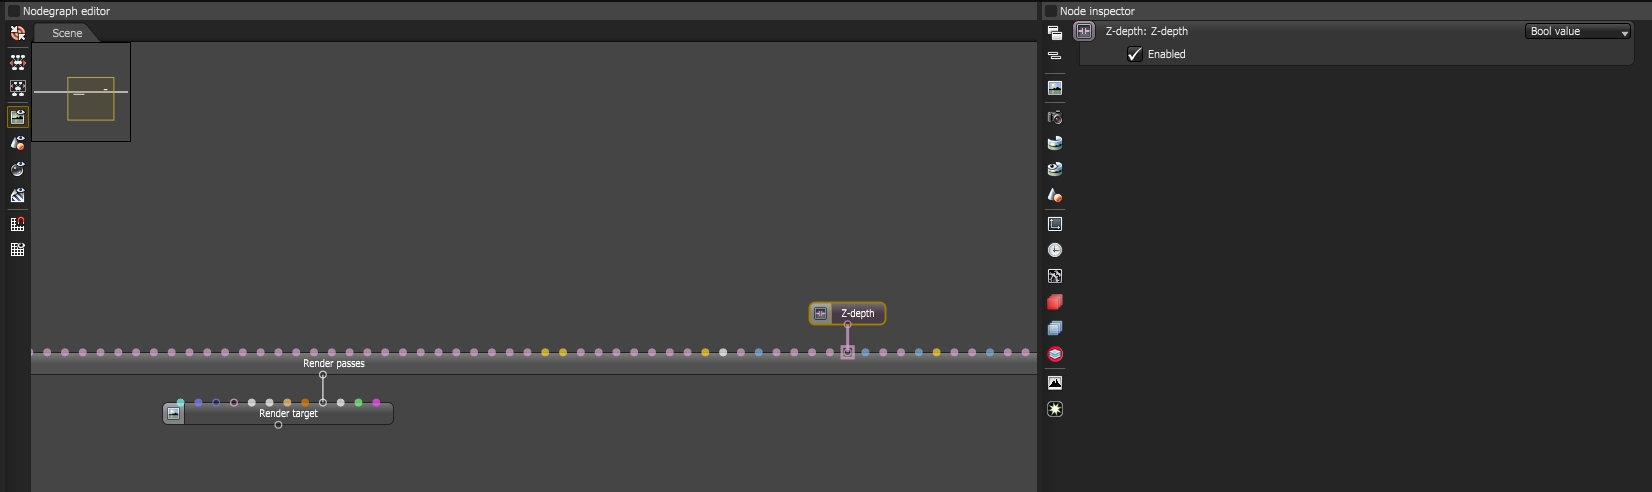Select the Render target node

tap(278, 413)
